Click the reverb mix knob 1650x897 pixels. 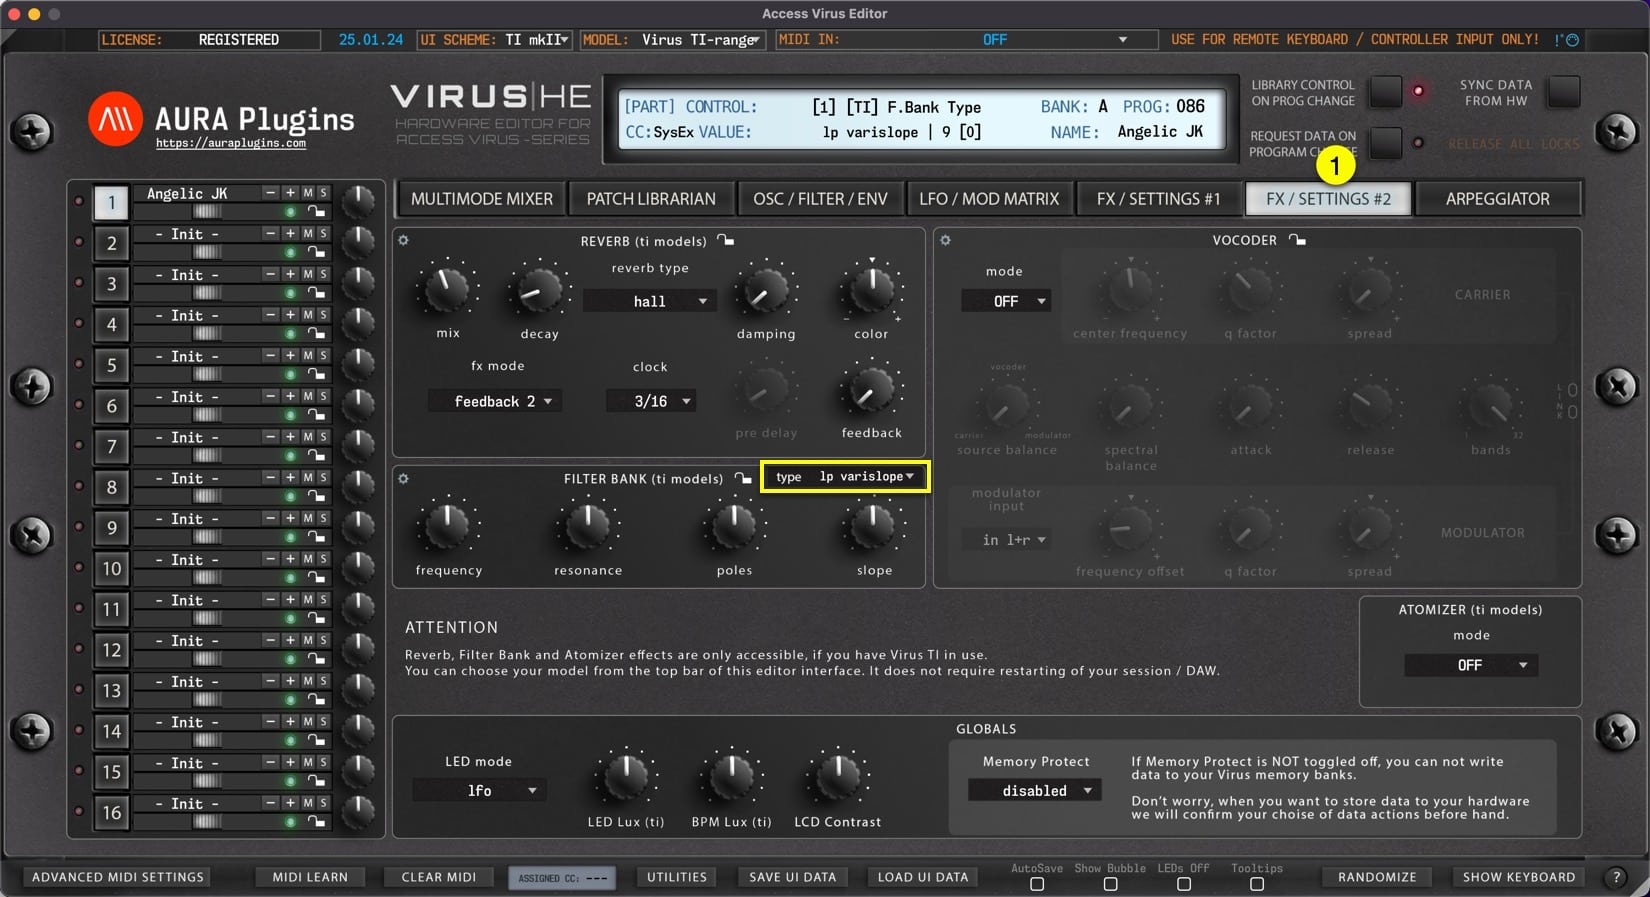pos(447,290)
